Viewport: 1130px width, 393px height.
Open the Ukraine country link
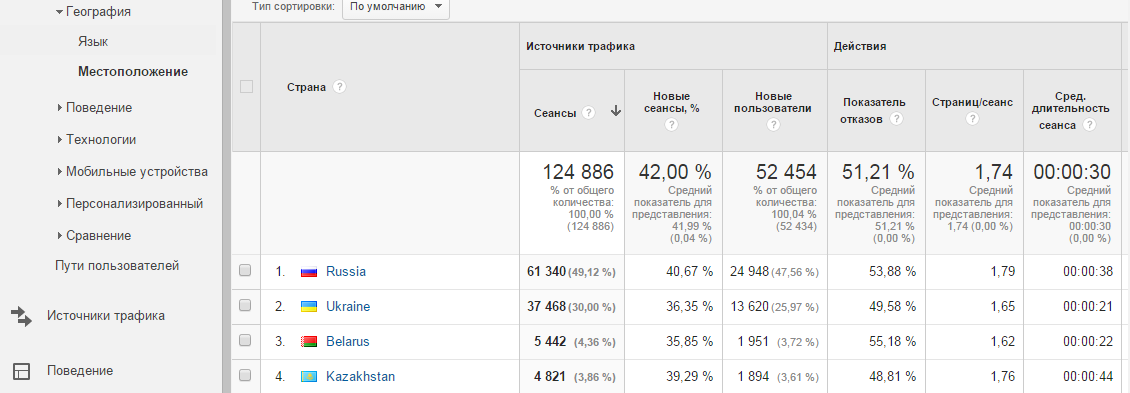(348, 306)
